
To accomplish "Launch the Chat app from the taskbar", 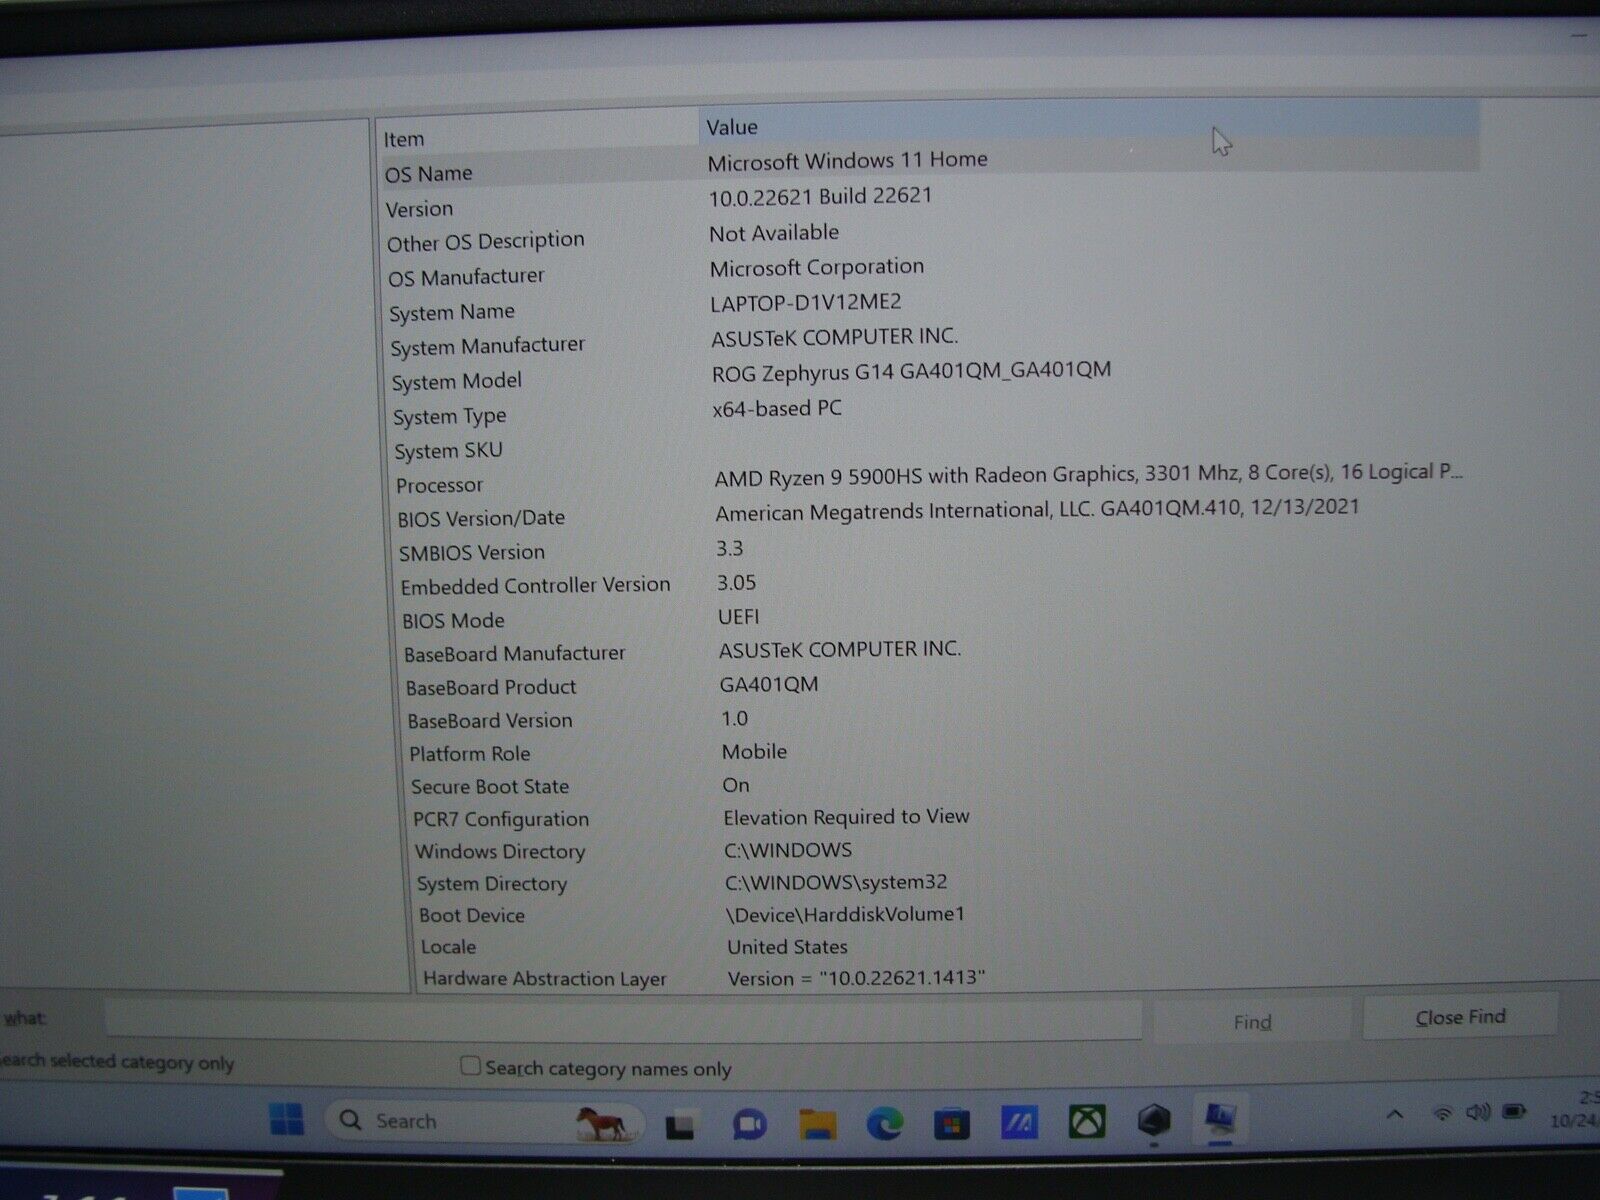I will click(749, 1125).
